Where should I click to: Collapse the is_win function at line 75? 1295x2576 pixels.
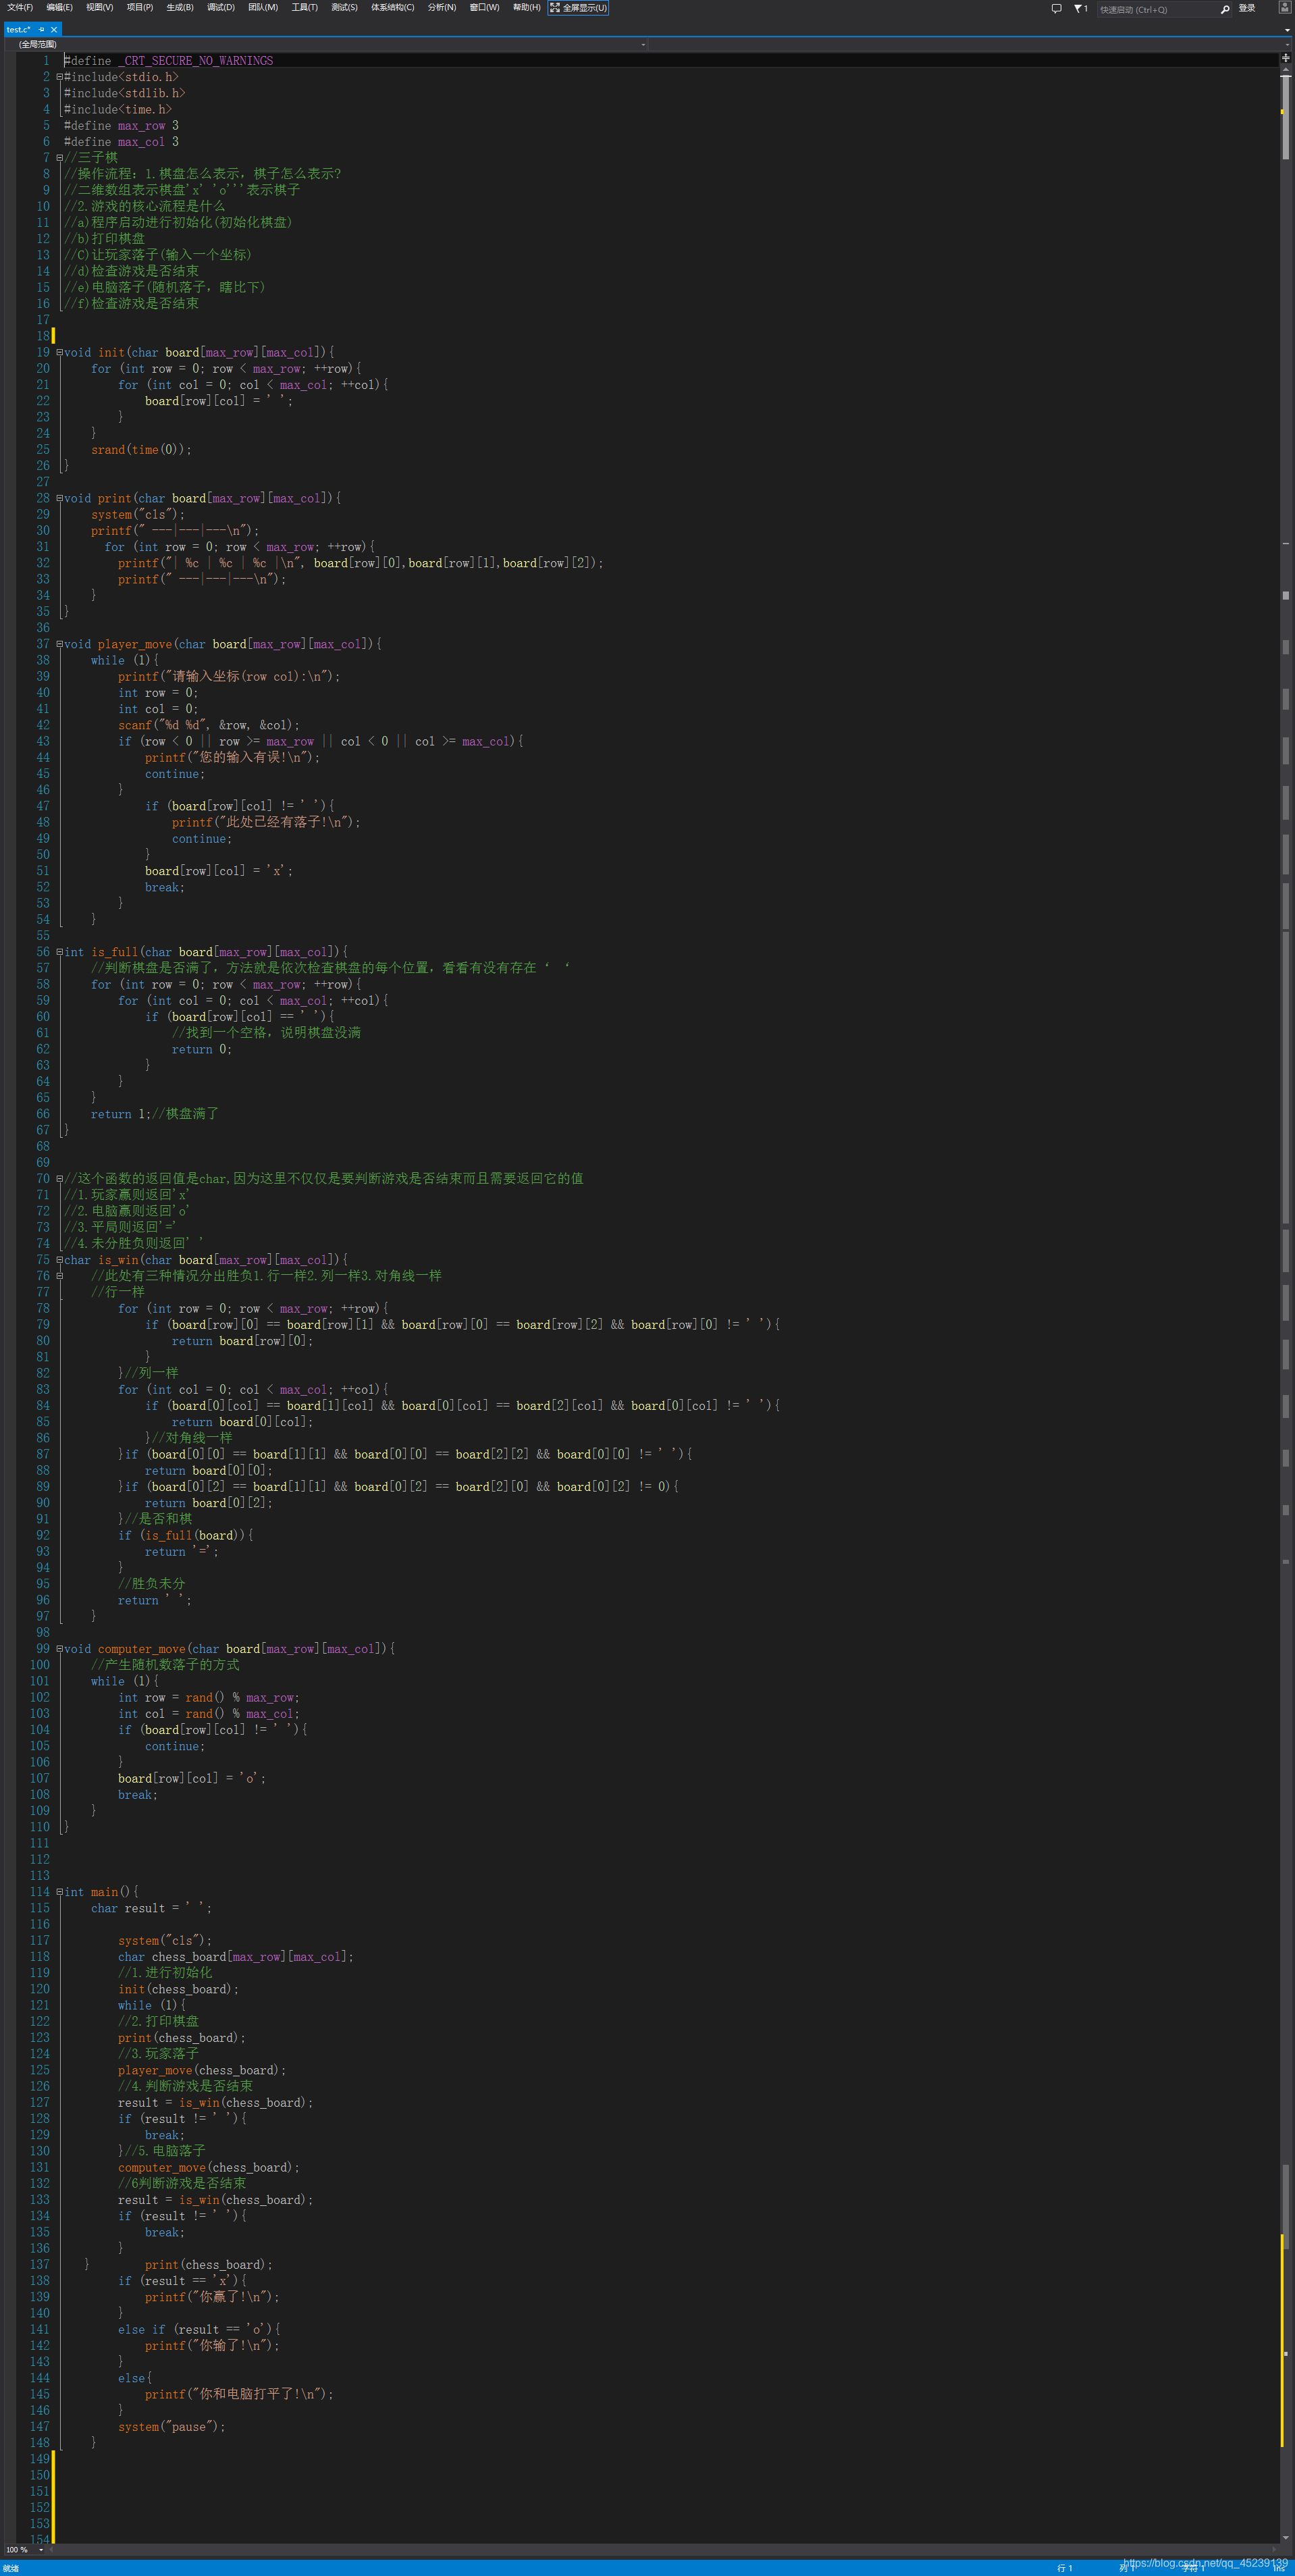59,1260
